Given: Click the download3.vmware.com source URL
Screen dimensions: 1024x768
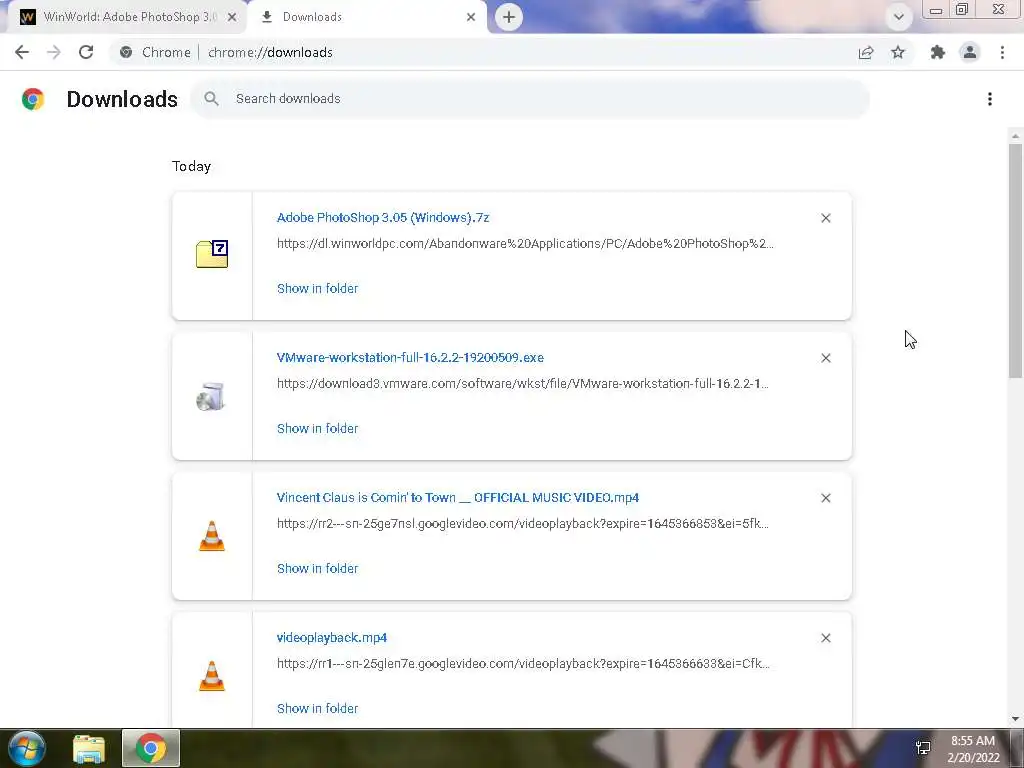Looking at the screenshot, I should (522, 383).
